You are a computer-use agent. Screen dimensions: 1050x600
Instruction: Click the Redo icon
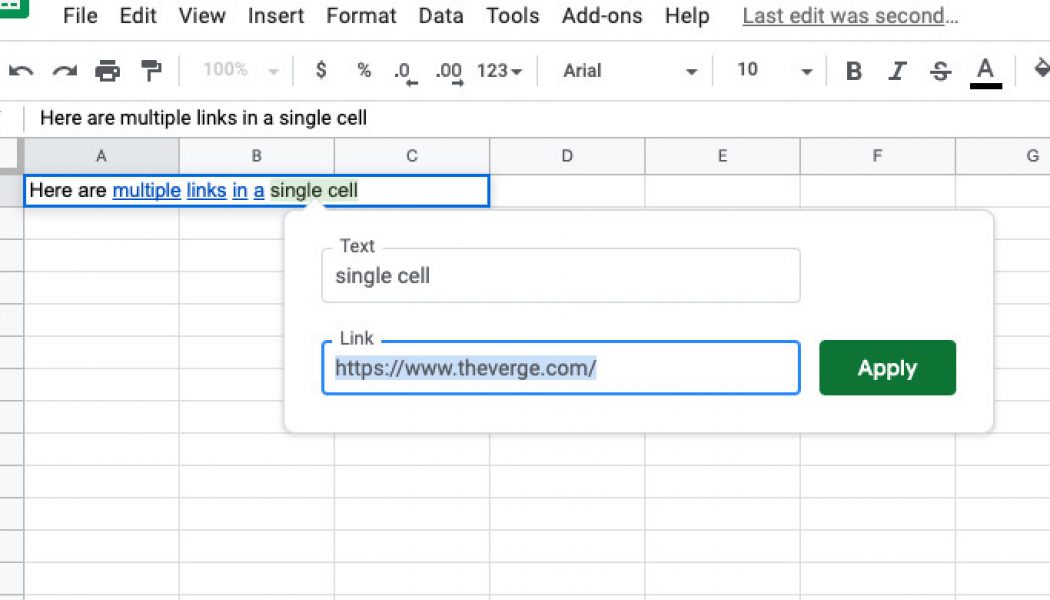(65, 70)
